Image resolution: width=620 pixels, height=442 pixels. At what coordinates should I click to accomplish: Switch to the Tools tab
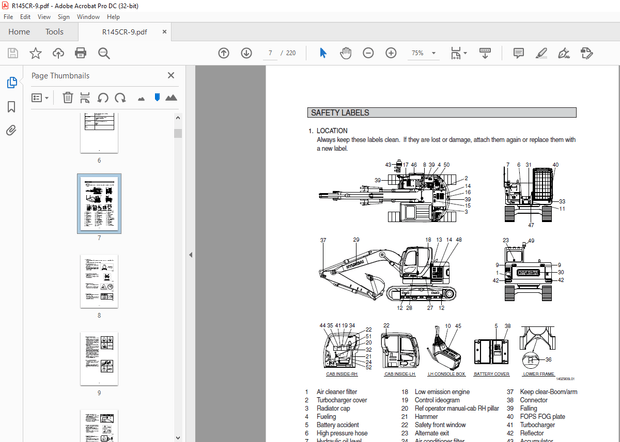click(x=54, y=32)
